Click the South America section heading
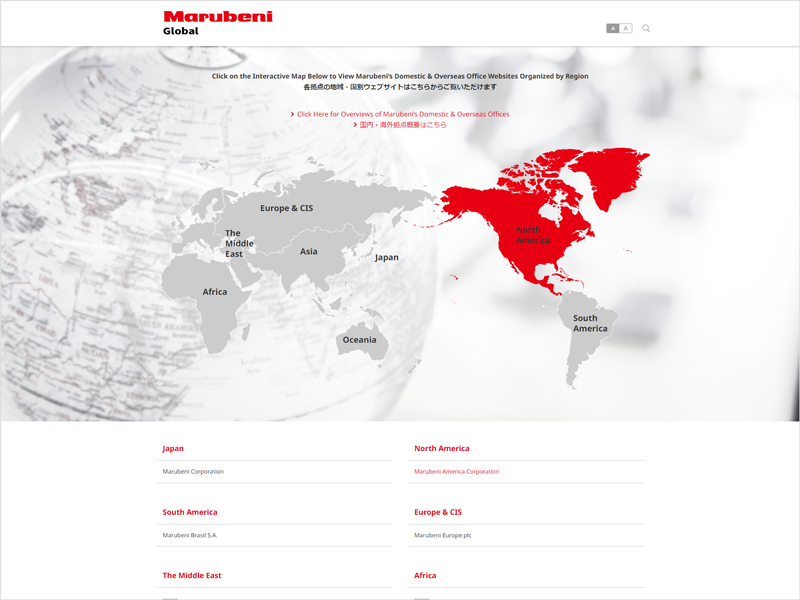The height and width of the screenshot is (600, 800). coord(190,512)
